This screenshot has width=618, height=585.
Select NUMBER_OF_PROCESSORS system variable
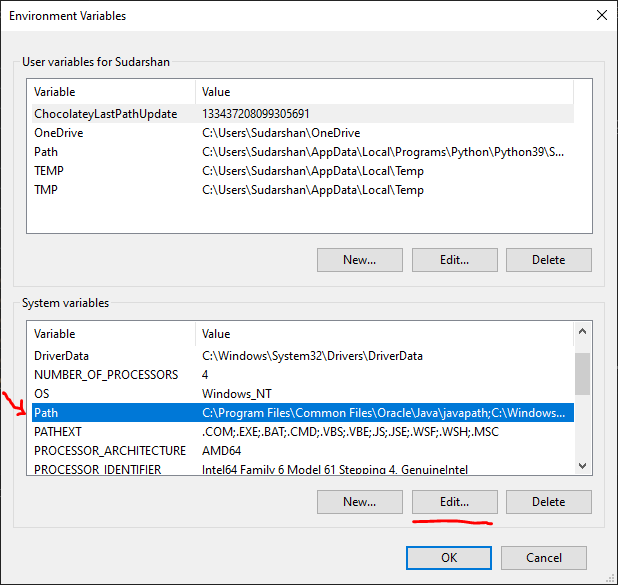(105, 375)
